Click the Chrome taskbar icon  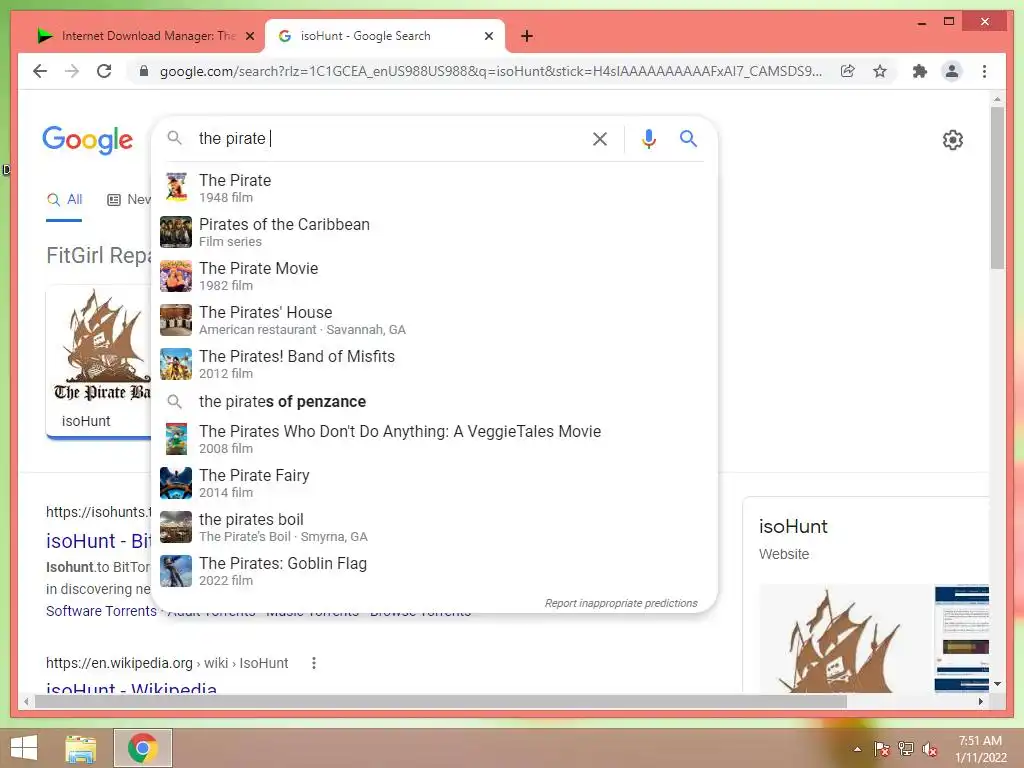tap(142, 748)
